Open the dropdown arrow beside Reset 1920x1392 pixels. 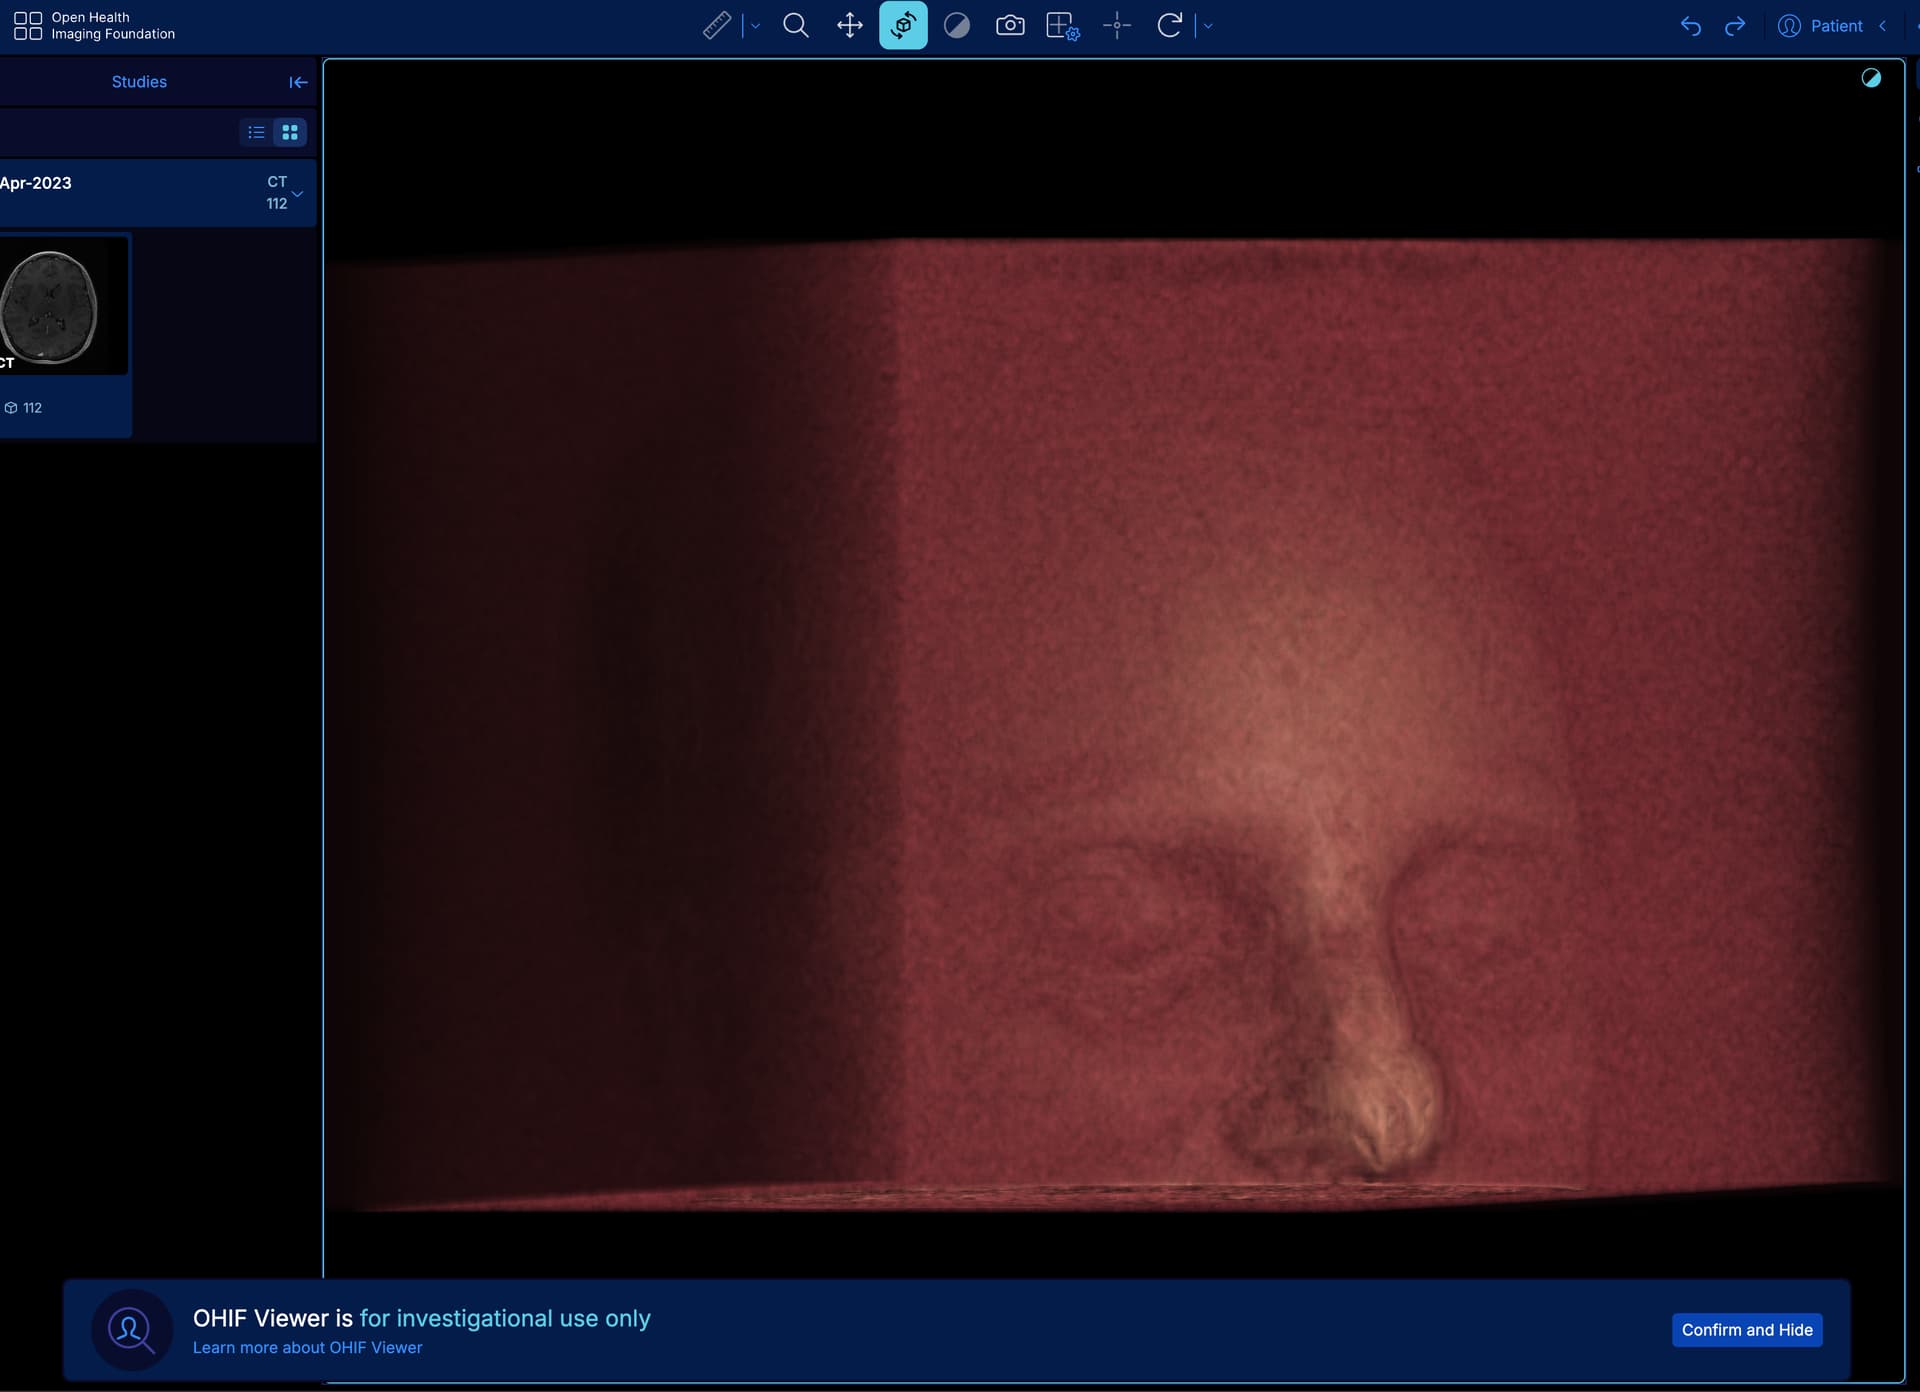tap(1208, 26)
